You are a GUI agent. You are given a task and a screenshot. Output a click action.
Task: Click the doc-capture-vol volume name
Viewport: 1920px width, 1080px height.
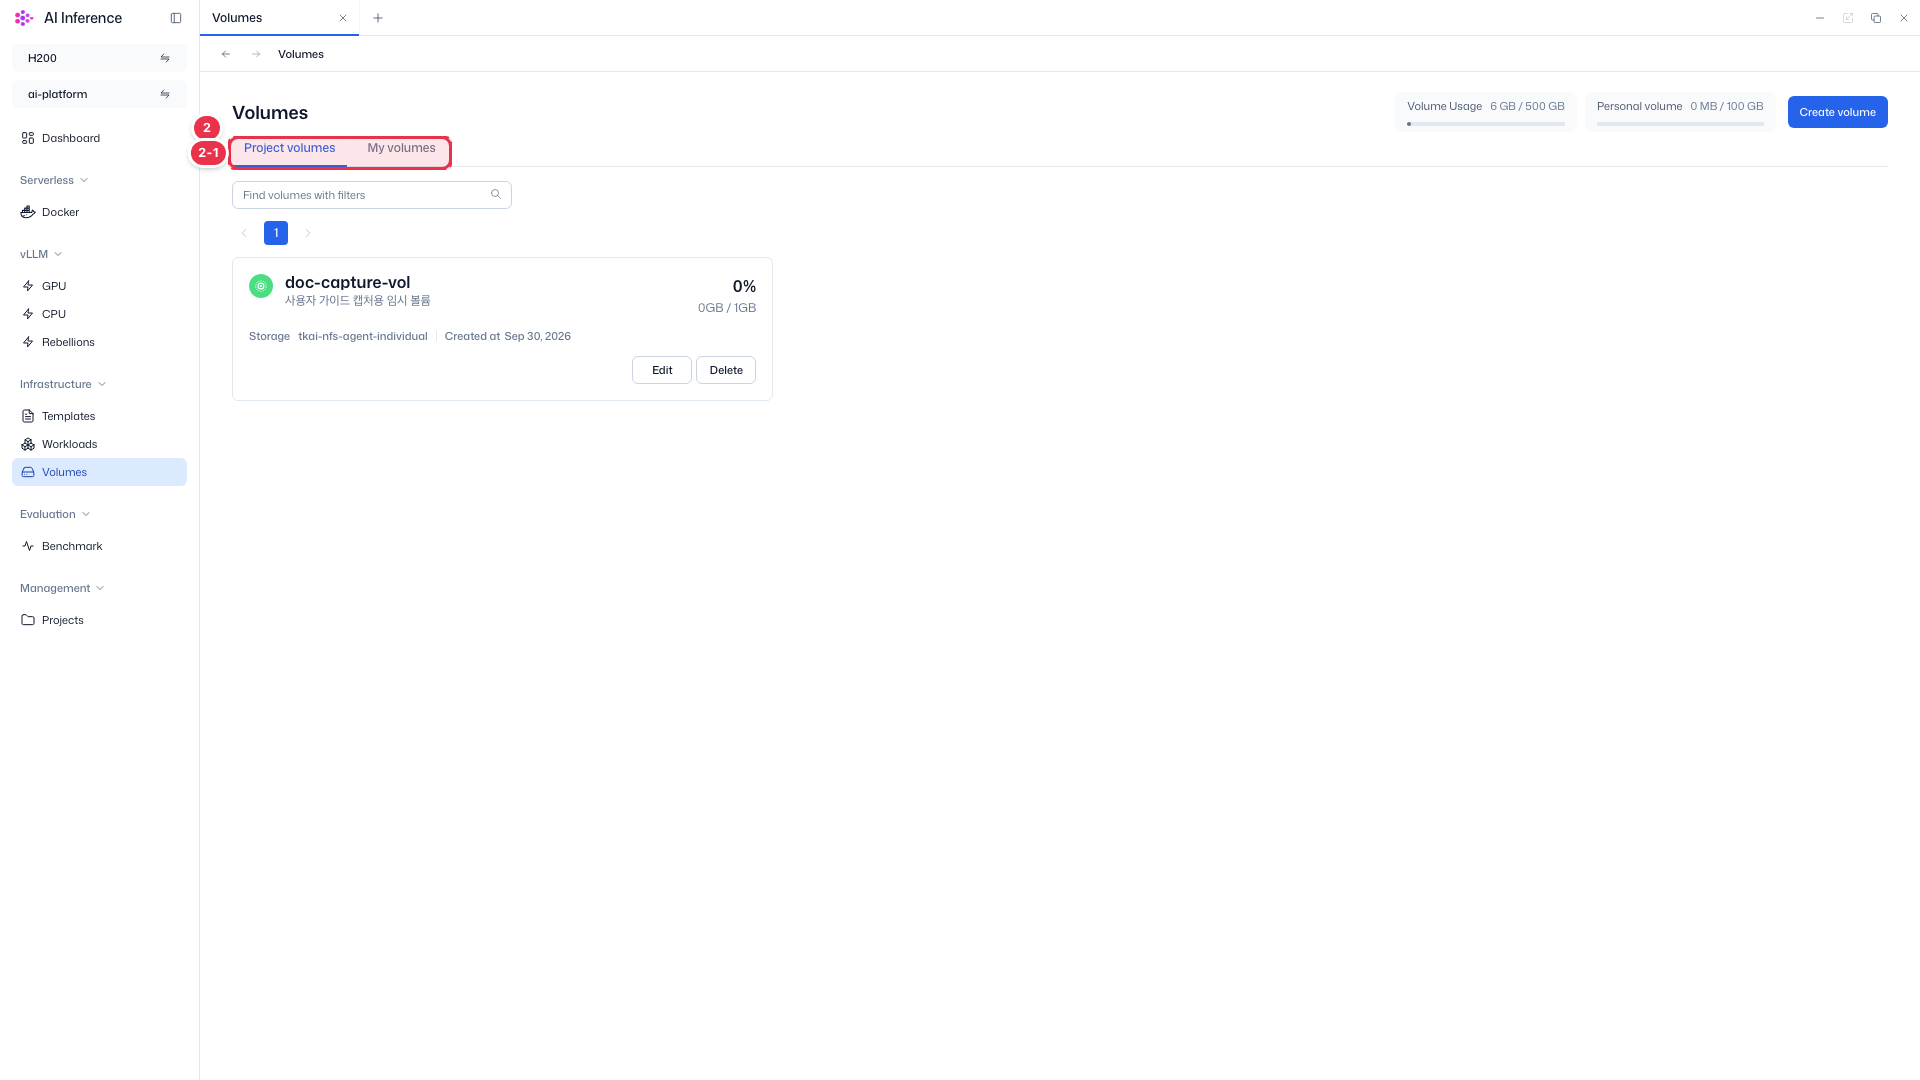(347, 282)
